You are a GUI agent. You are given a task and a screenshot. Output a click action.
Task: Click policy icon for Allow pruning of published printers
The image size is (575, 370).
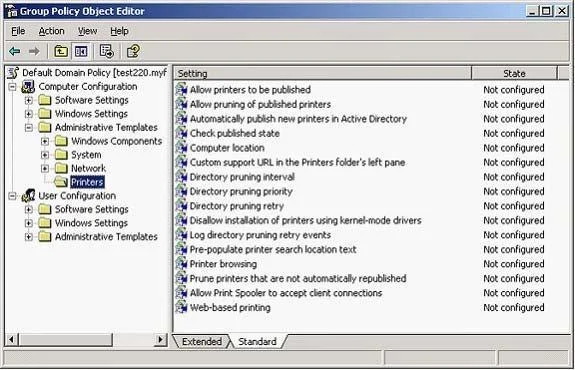pos(182,104)
